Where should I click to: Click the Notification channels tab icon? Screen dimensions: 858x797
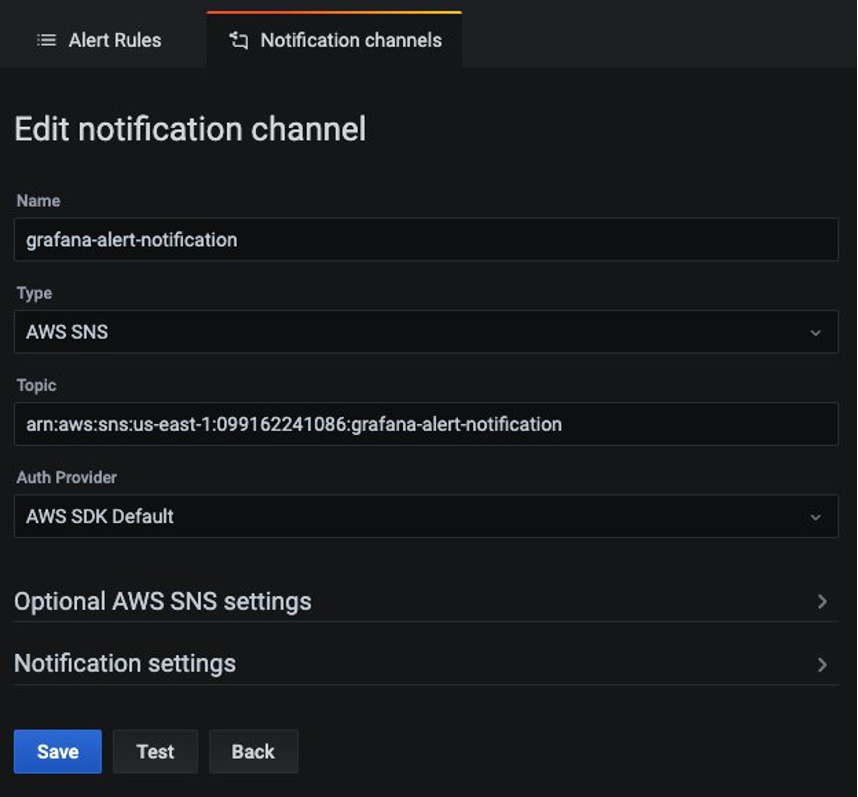point(239,40)
